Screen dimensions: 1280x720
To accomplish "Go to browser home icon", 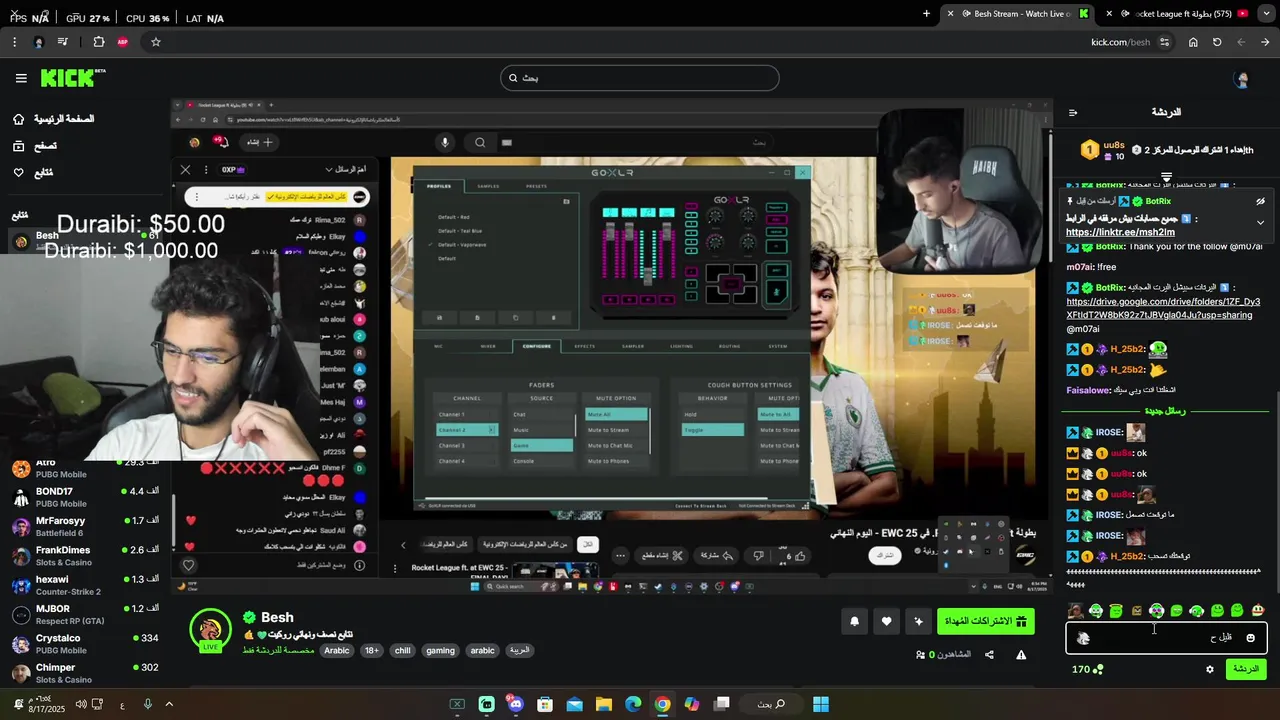I will (1193, 42).
